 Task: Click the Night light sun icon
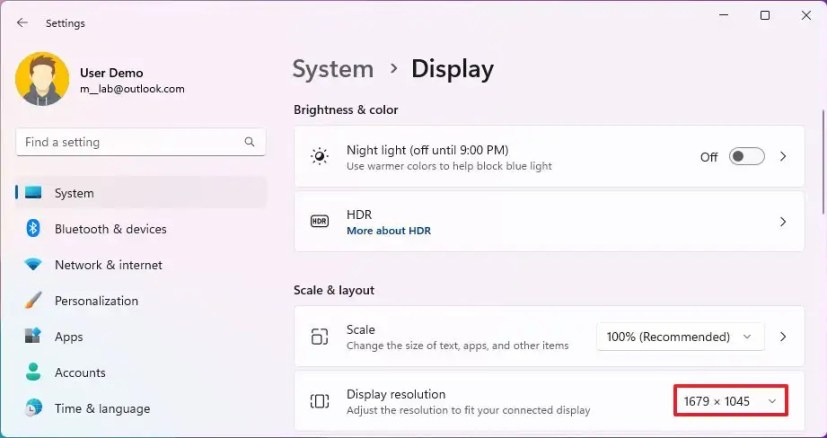[320, 157]
